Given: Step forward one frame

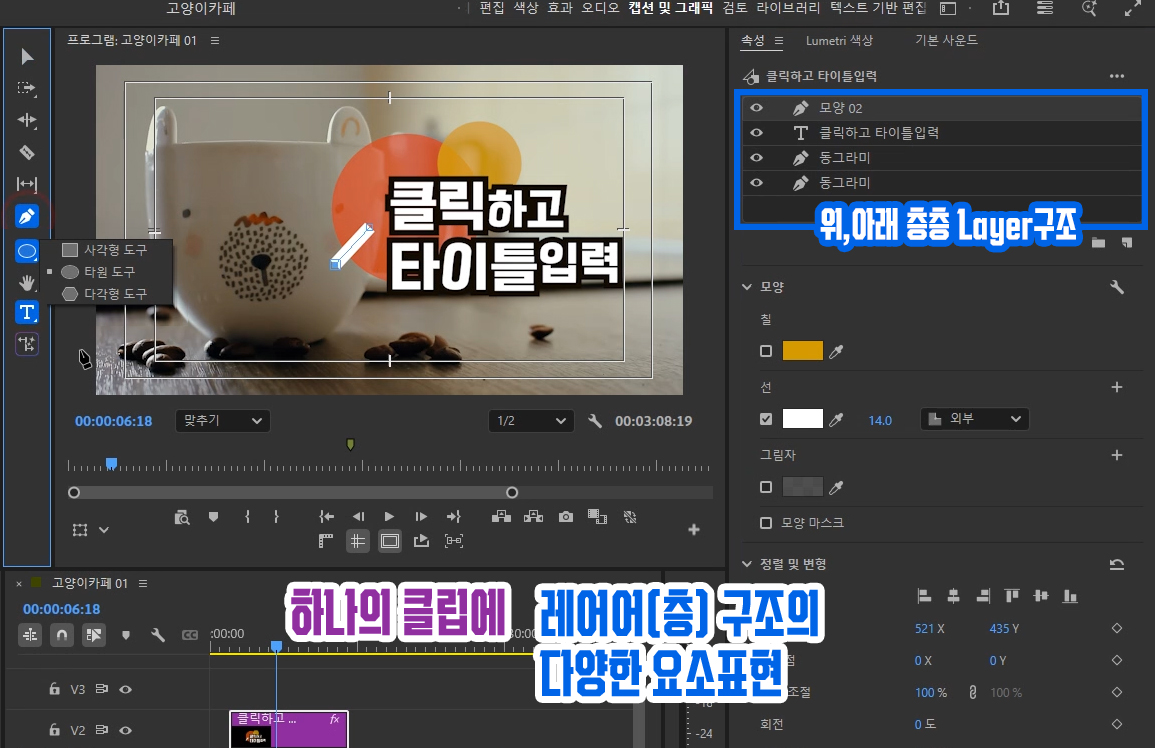Looking at the screenshot, I should click(421, 517).
